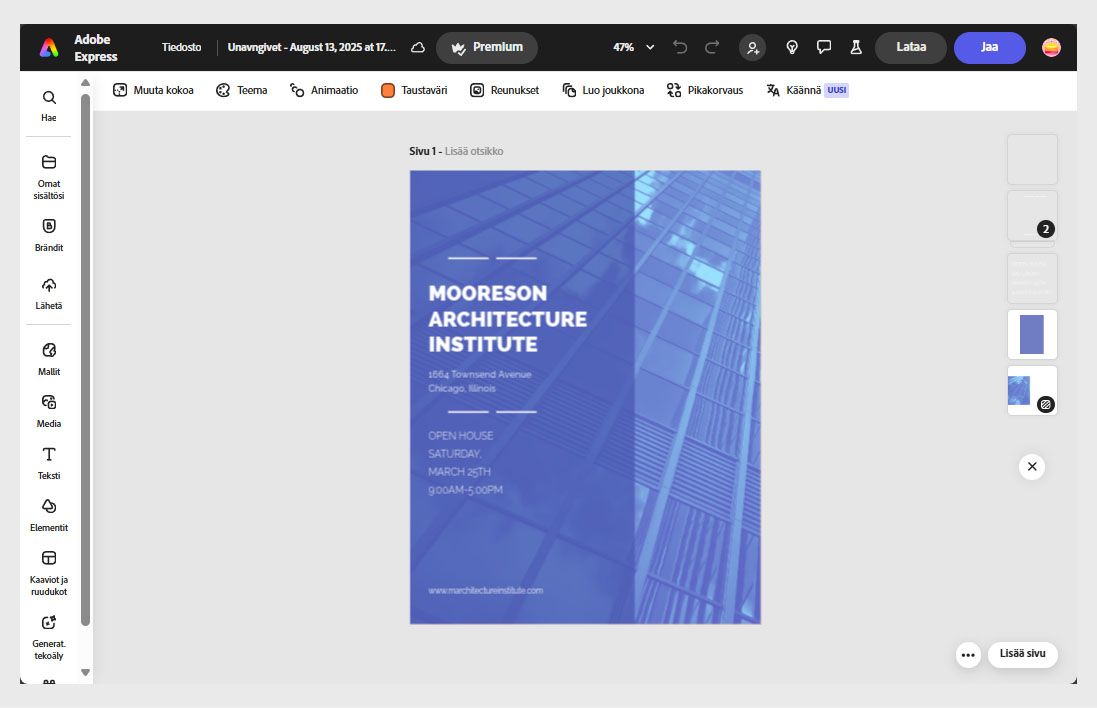Viewport: 1097px width, 708px height.
Task: Open the three-dot more options menu
Action: [x=967, y=655]
